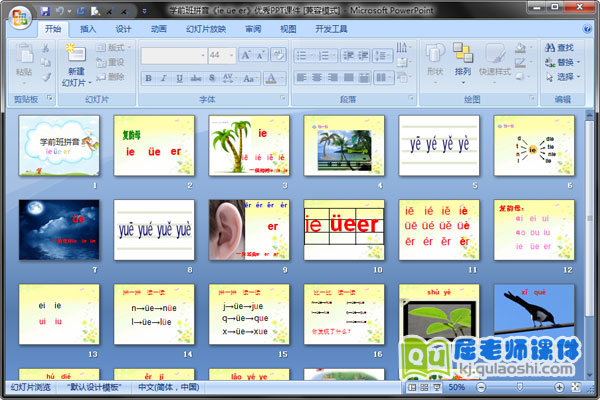
Task: Toggle Align Text Left
Action: tap(302, 78)
